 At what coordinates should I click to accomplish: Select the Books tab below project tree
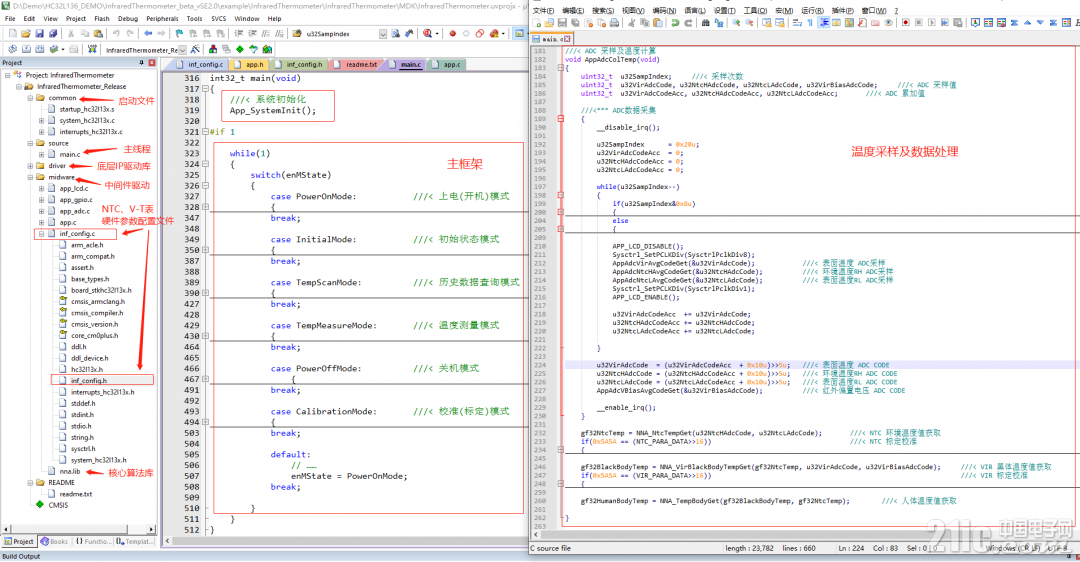54,541
